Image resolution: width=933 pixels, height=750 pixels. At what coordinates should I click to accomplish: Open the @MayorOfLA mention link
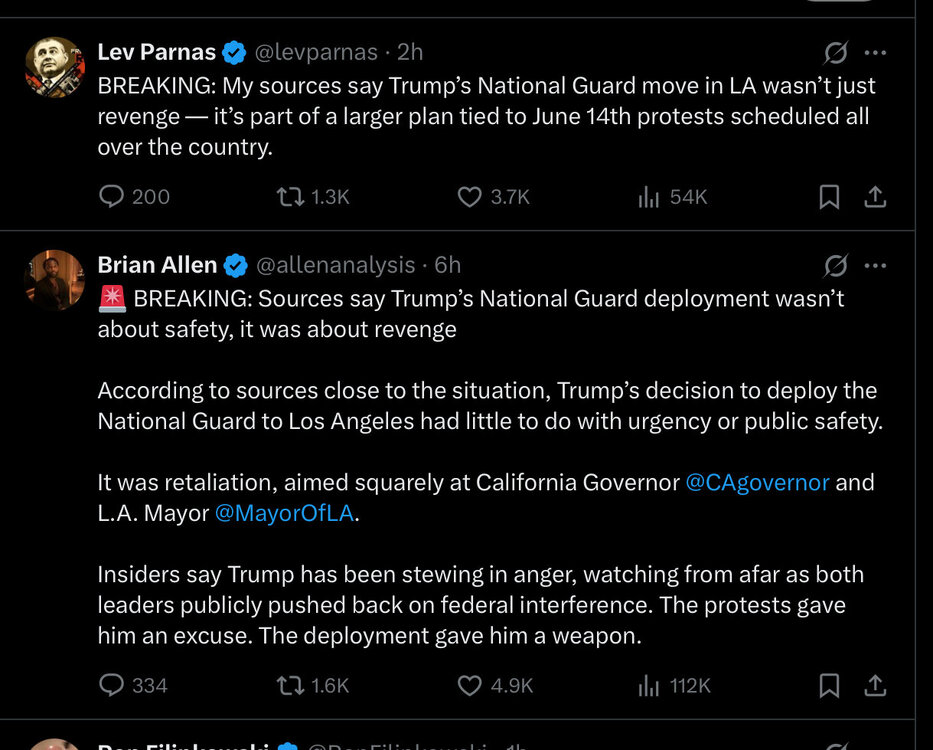(284, 514)
